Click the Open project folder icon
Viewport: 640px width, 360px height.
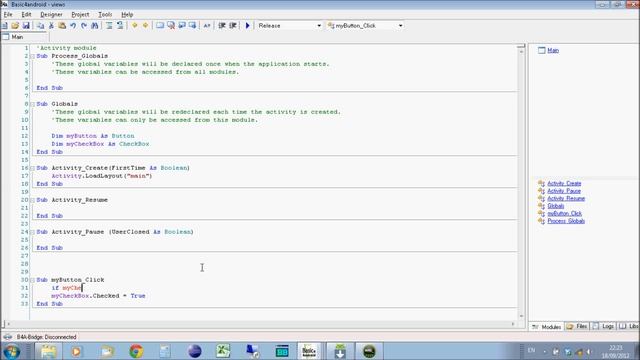[15, 26]
